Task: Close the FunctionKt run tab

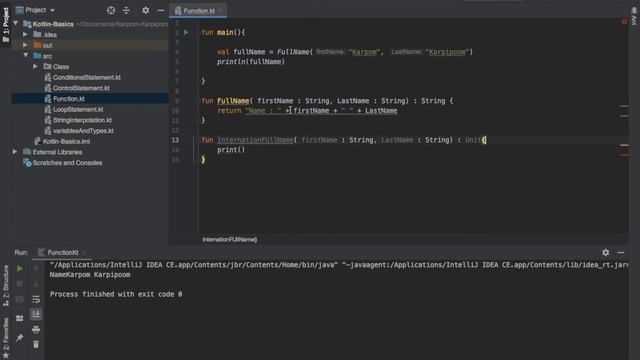Action: coord(84,253)
